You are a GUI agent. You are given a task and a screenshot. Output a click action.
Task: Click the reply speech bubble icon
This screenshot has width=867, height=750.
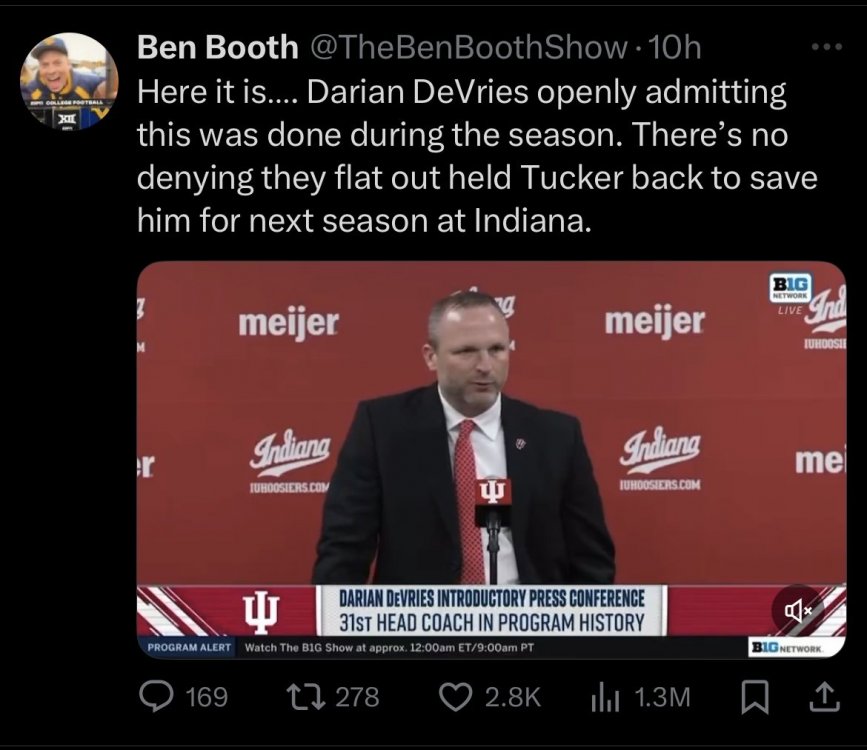pos(156,696)
